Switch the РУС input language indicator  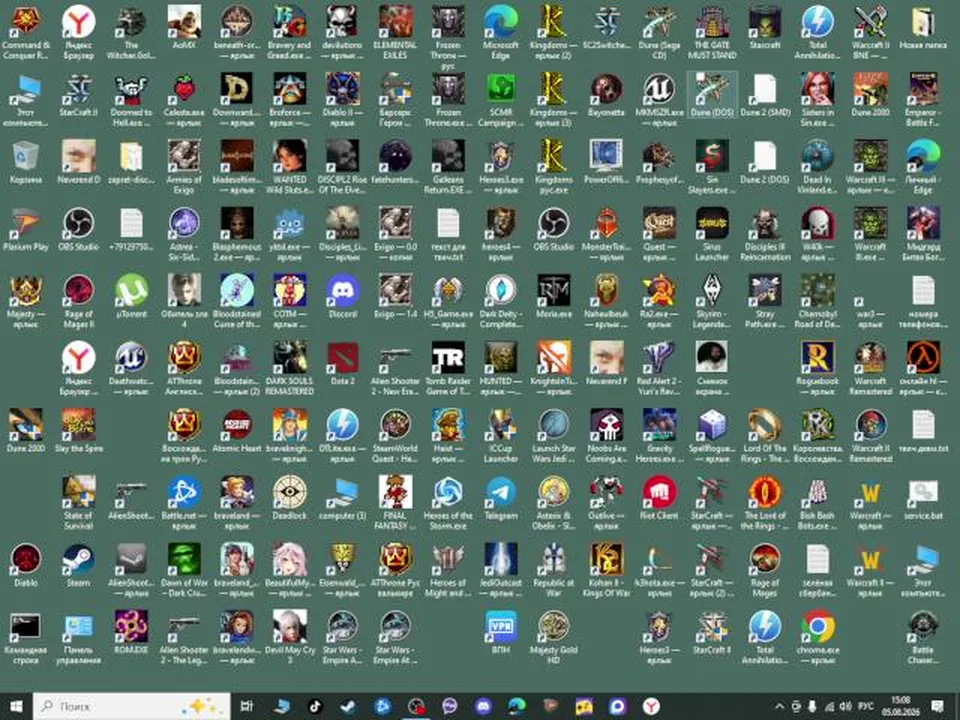coord(866,707)
